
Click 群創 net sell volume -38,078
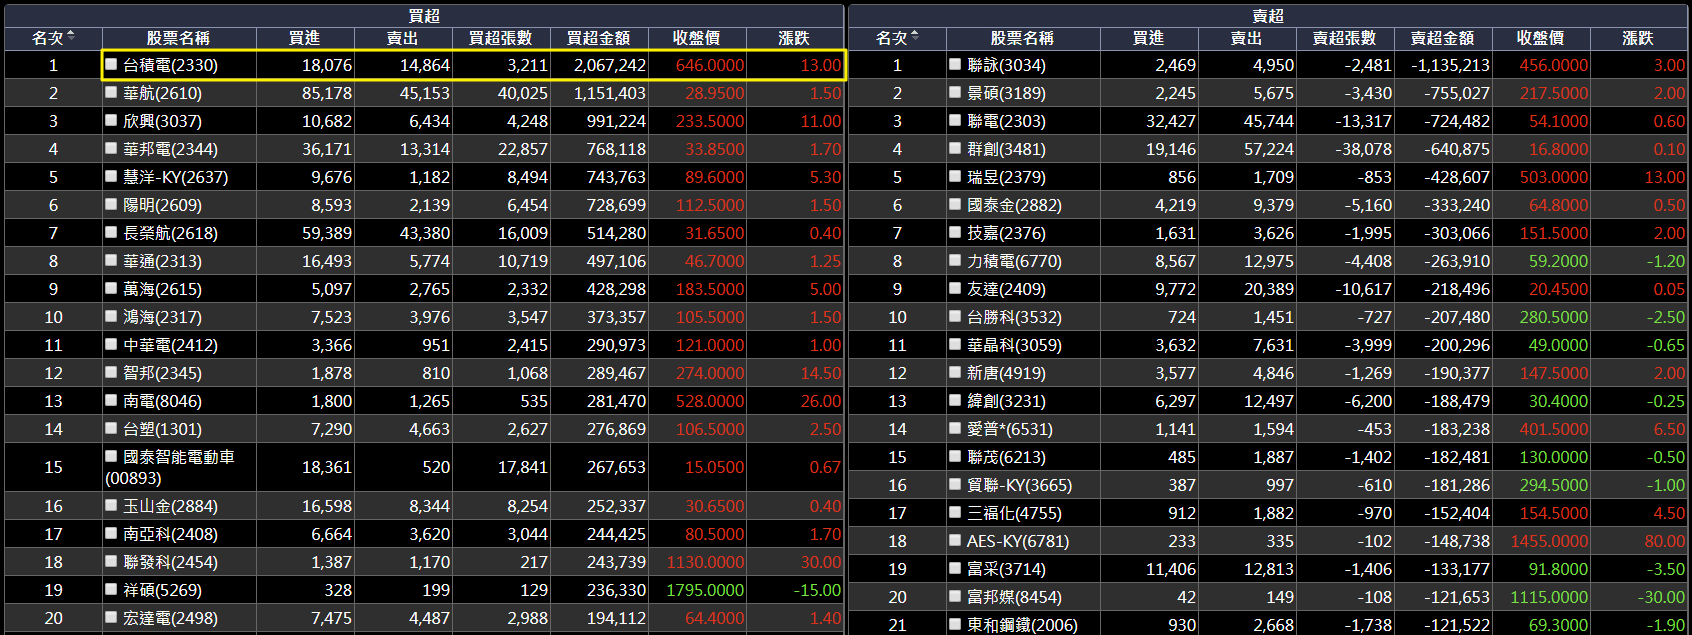point(1363,149)
